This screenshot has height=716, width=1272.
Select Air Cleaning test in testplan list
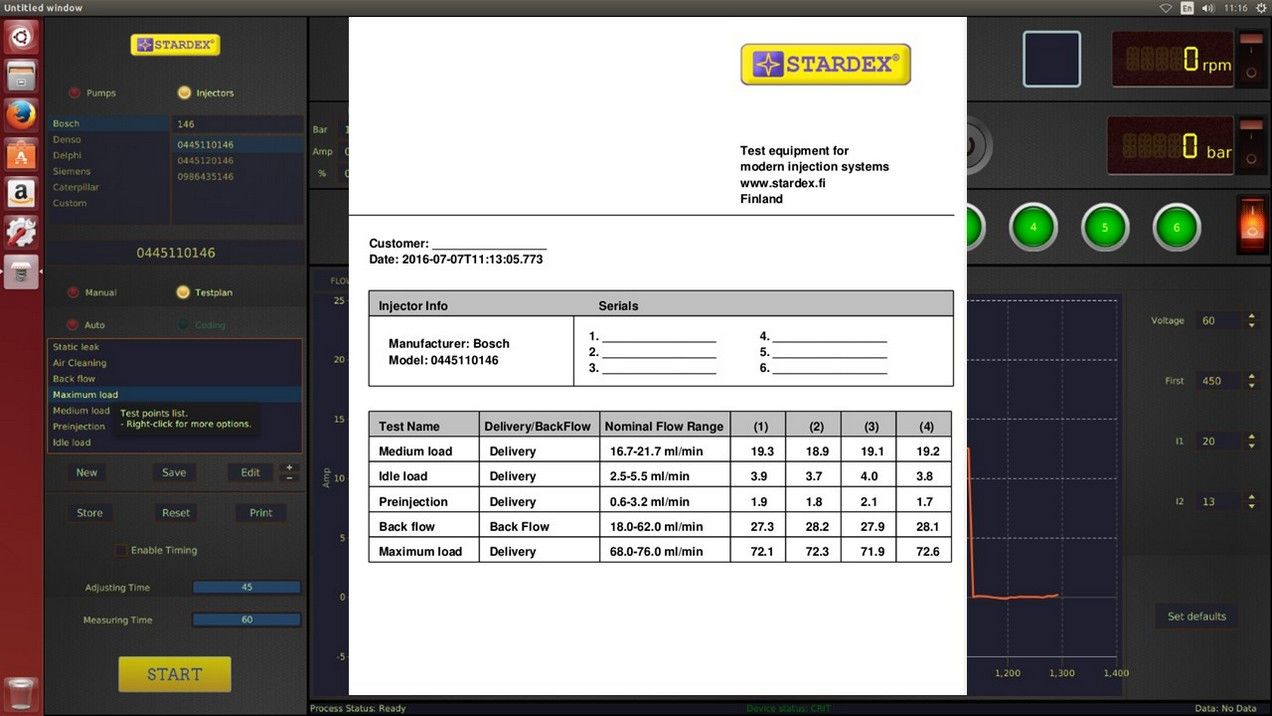point(174,363)
